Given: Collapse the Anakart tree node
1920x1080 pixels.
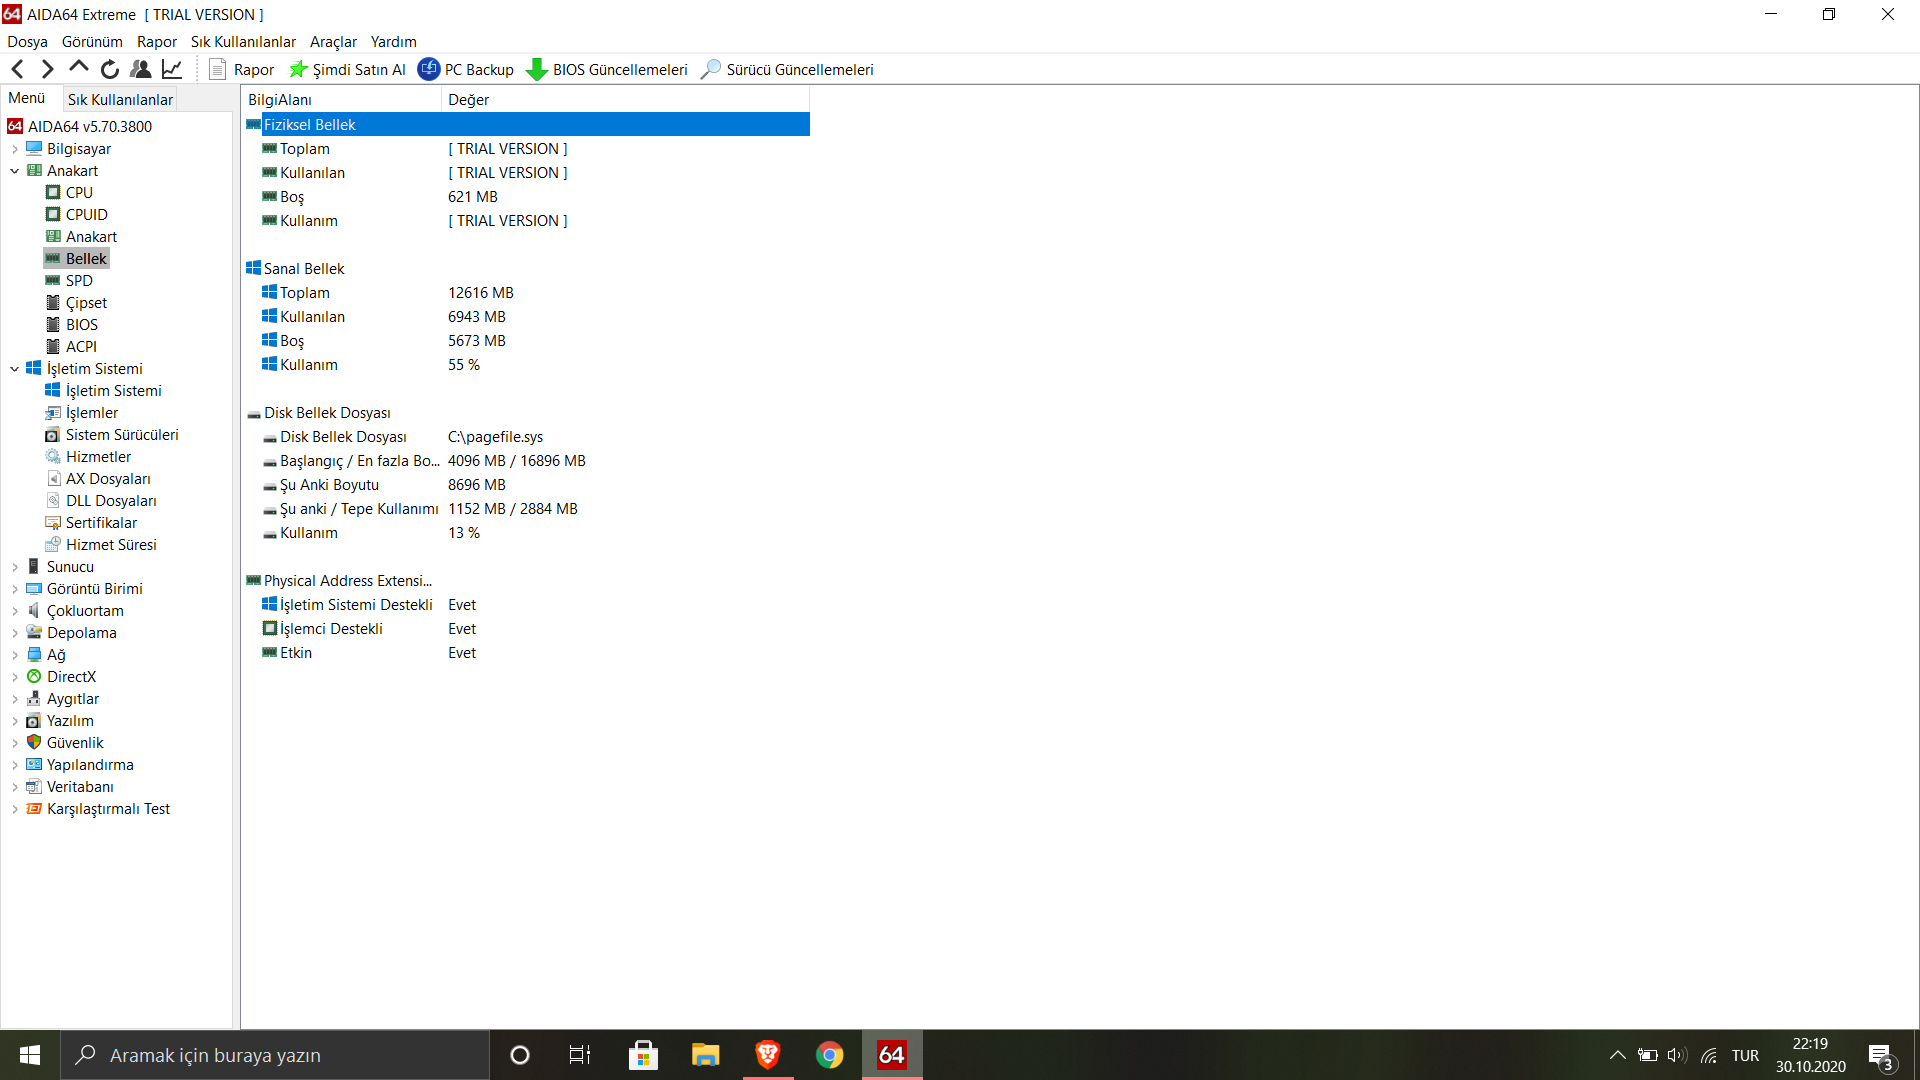Looking at the screenshot, I should point(15,171).
